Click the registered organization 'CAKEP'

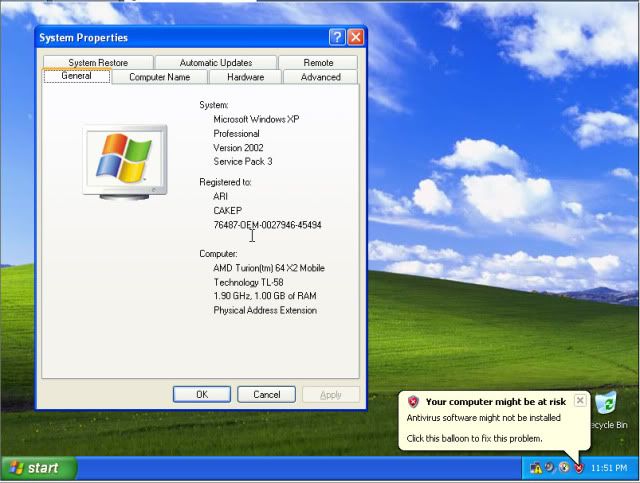[x=228, y=211]
